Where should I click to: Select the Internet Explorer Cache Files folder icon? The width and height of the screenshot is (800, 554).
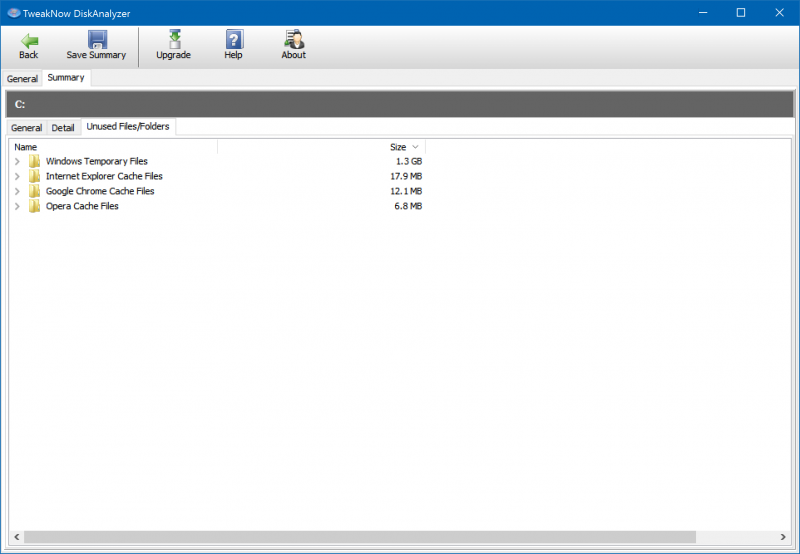[34, 176]
